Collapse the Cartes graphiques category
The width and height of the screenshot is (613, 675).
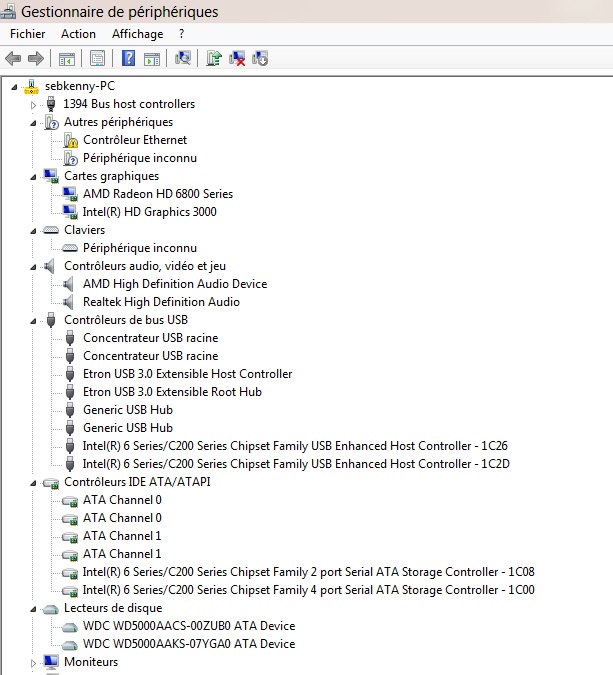tap(34, 176)
